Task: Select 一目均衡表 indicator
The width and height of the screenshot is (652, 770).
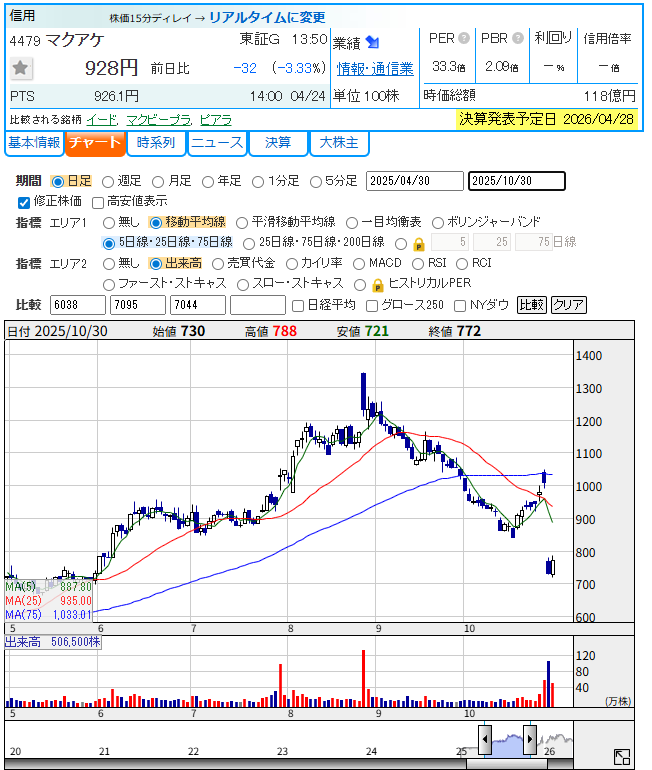Action: 352,223
